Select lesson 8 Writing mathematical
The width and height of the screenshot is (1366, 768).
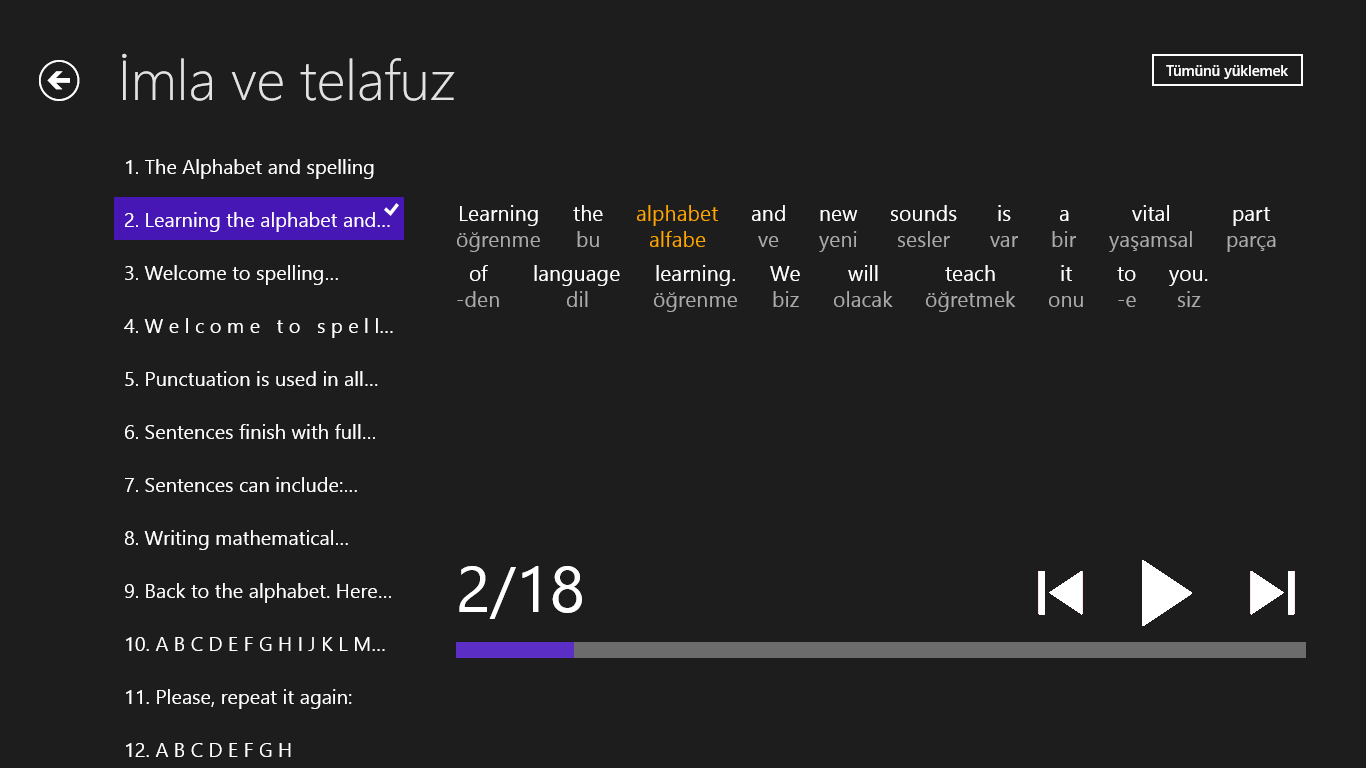[236, 538]
